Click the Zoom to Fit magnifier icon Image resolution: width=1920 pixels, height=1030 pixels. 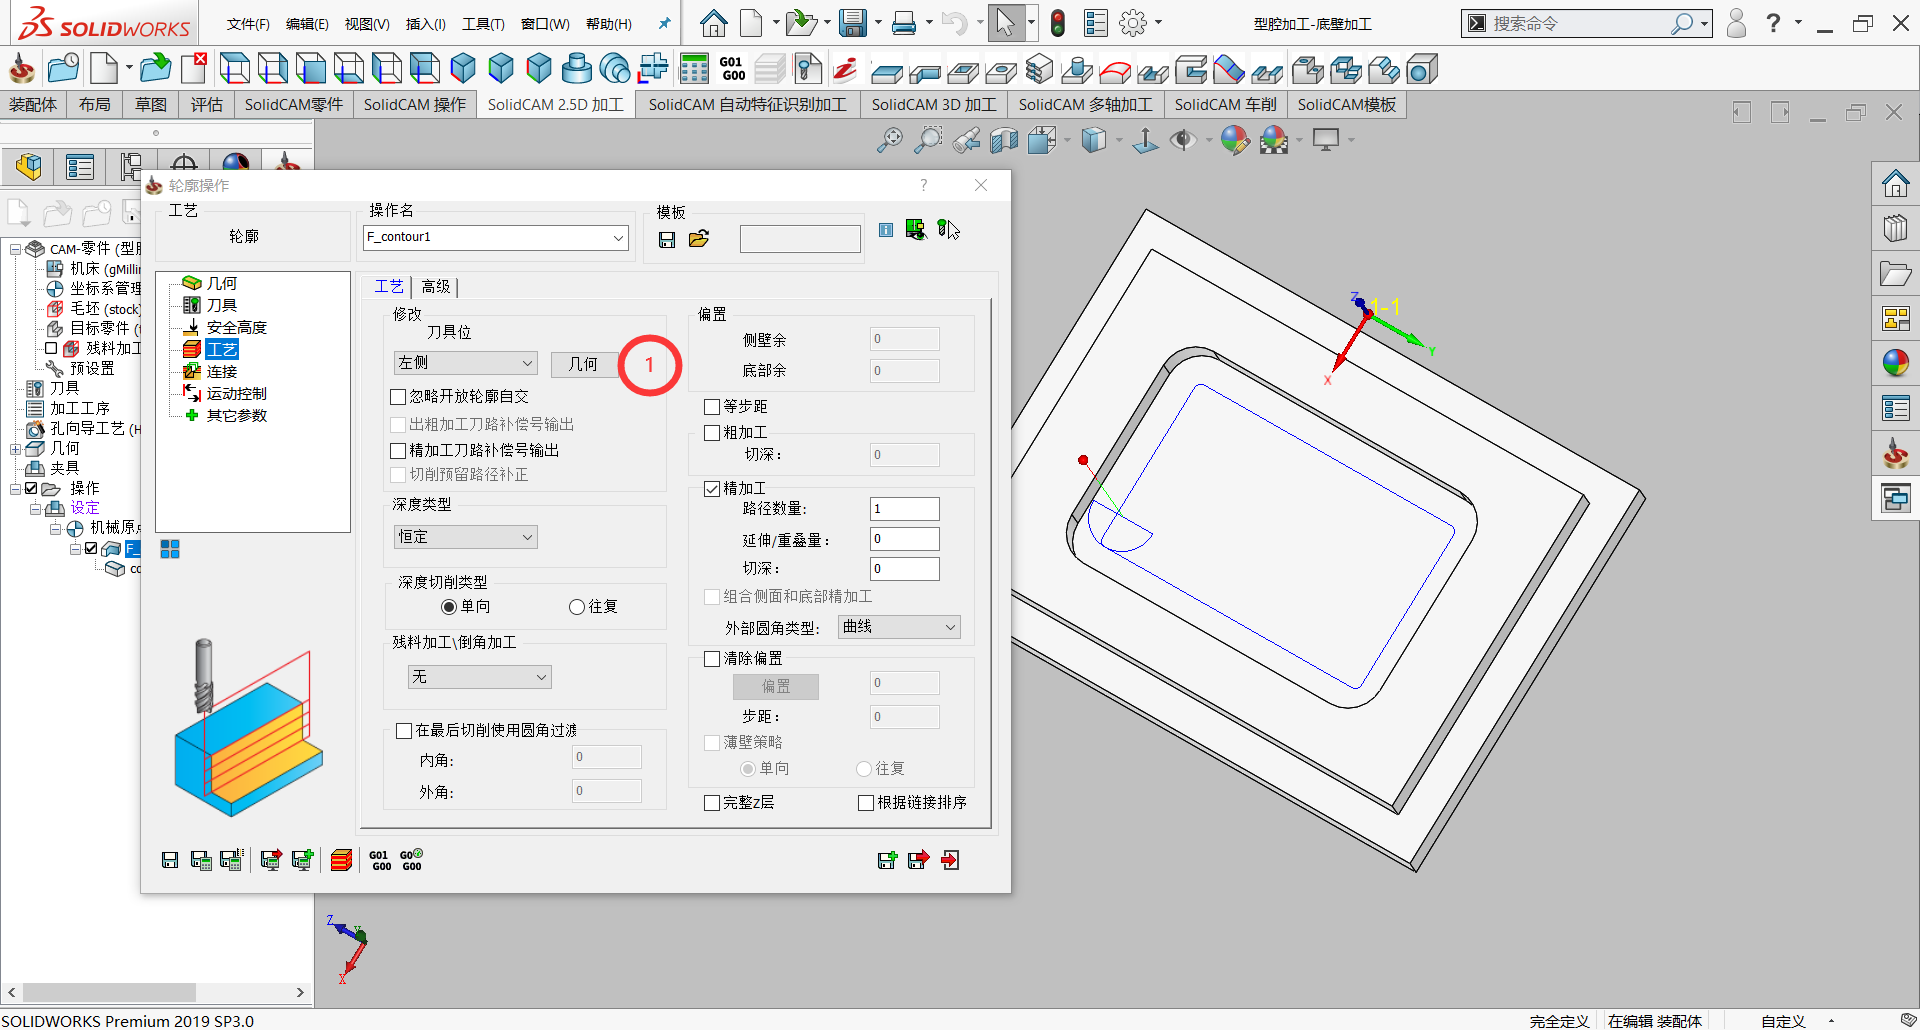(889, 140)
